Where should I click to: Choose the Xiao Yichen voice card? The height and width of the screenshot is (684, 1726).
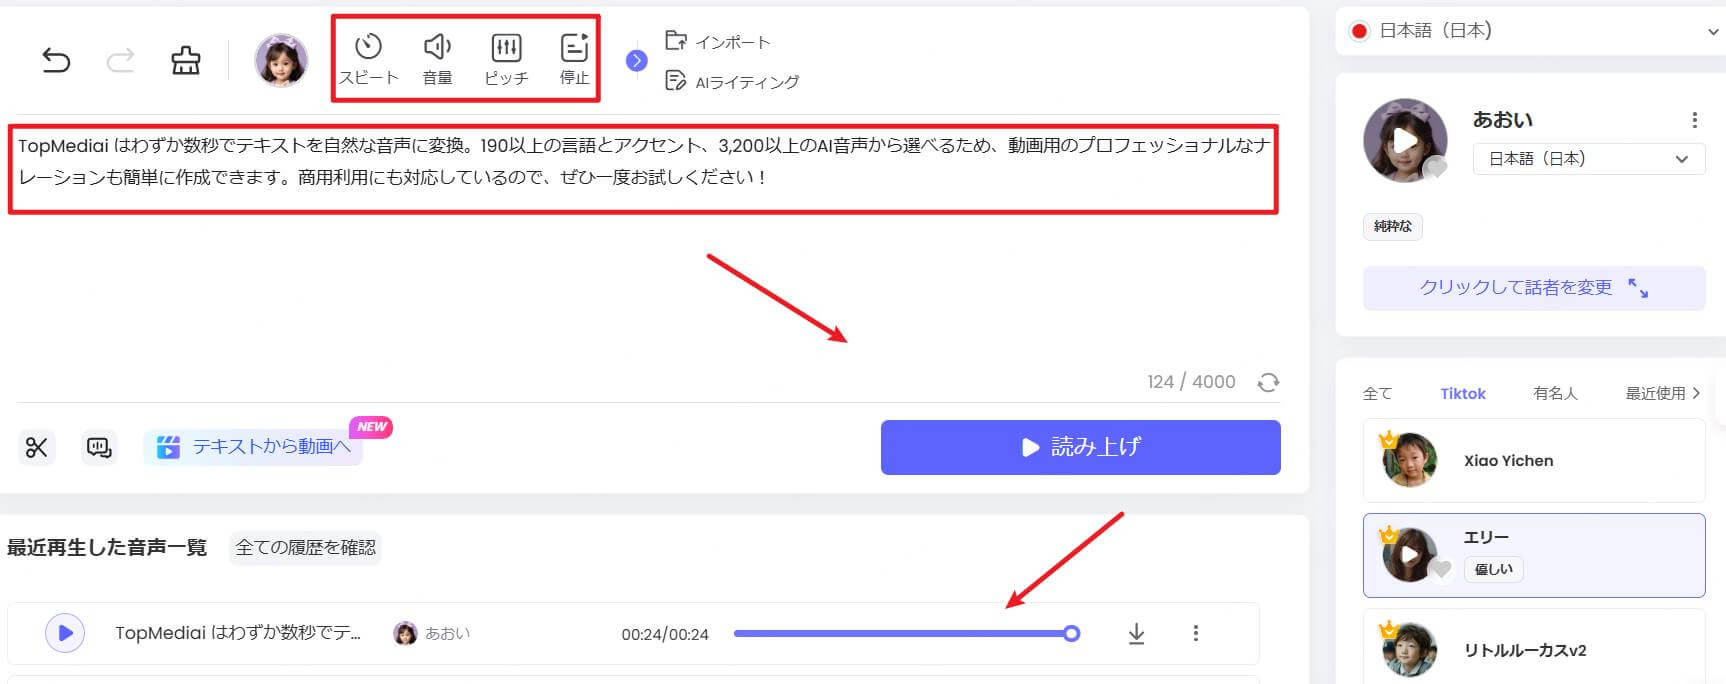click(1534, 460)
